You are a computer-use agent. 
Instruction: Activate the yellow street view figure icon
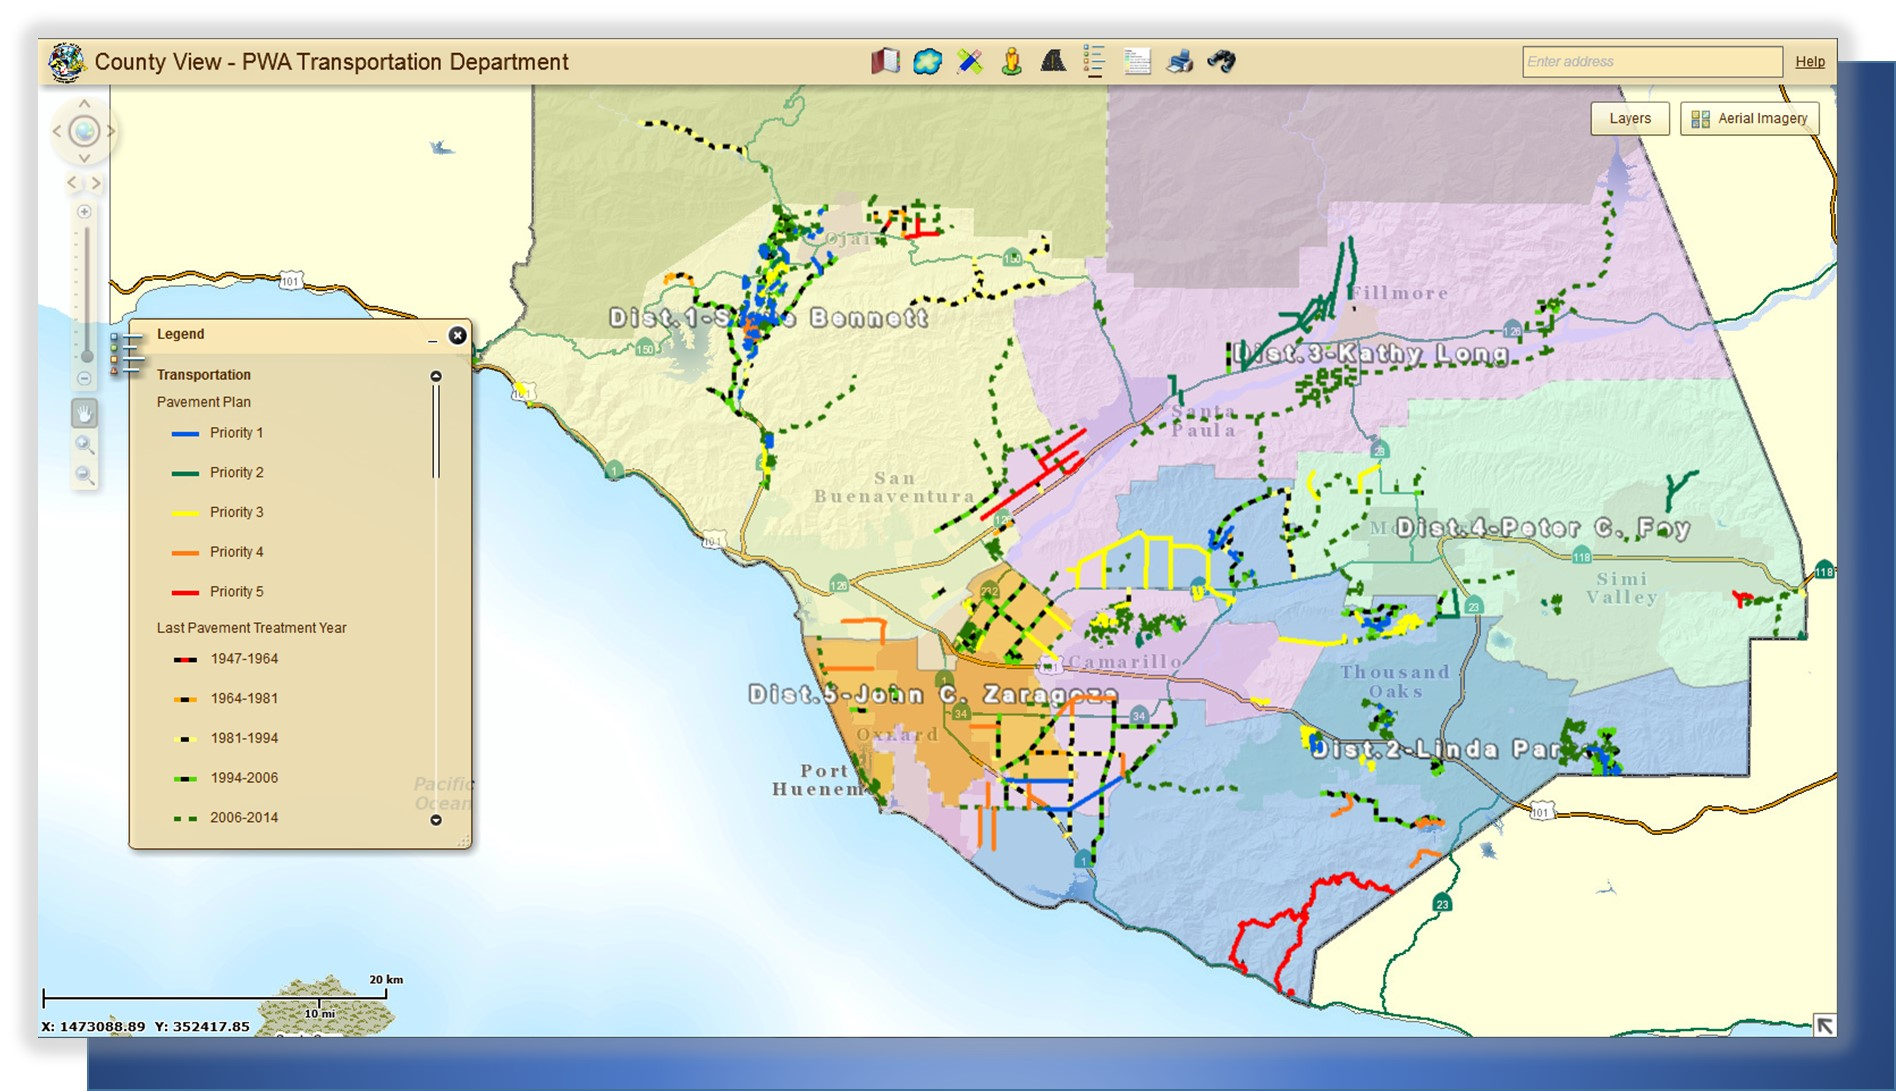coord(1011,62)
